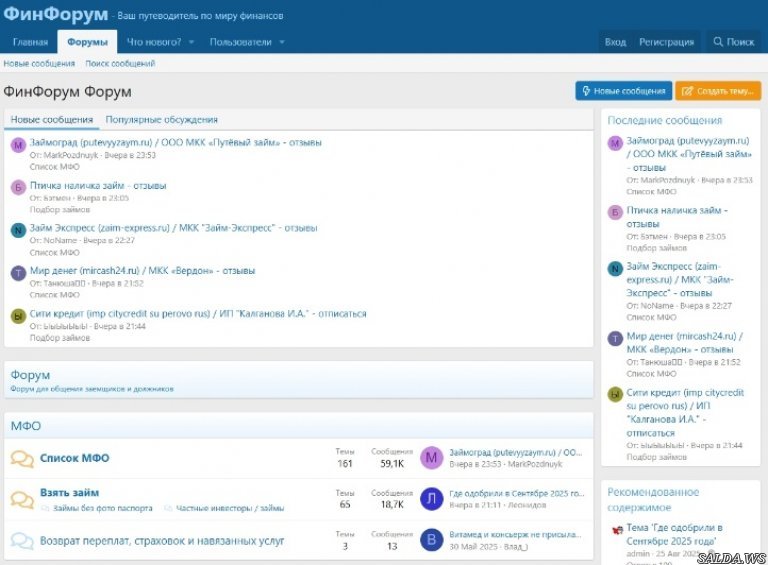Screen dimensions: 768x565
Task: Click the Вход login link
Action: 615,42
